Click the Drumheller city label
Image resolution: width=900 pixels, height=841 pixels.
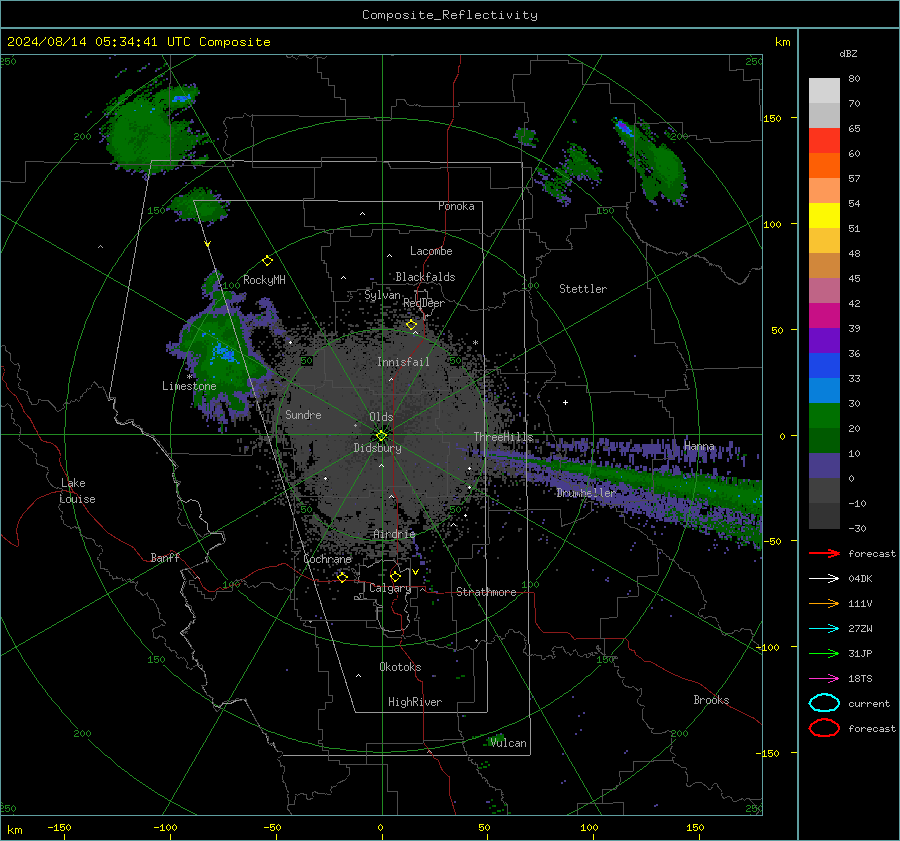pos(586,493)
